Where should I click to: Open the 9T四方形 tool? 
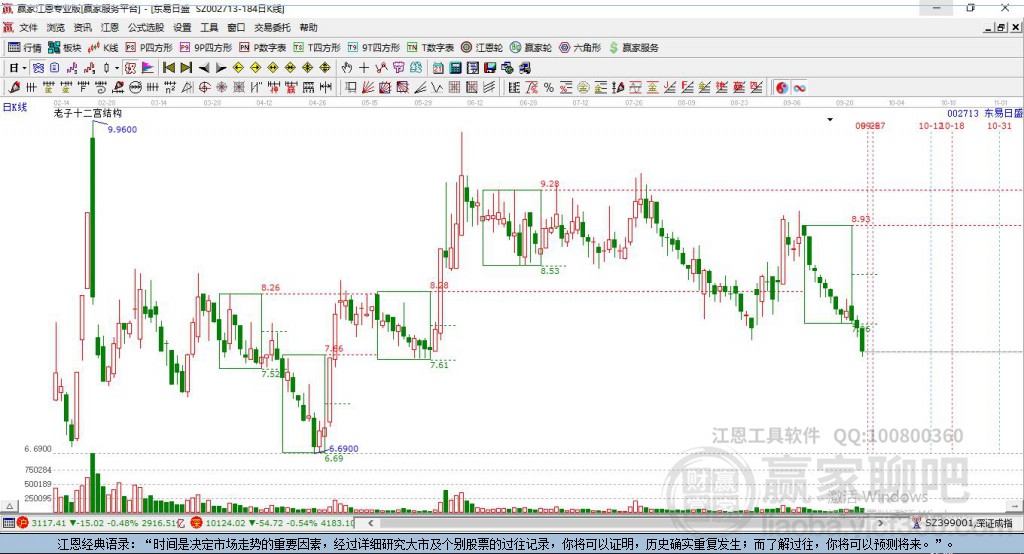(x=374, y=48)
